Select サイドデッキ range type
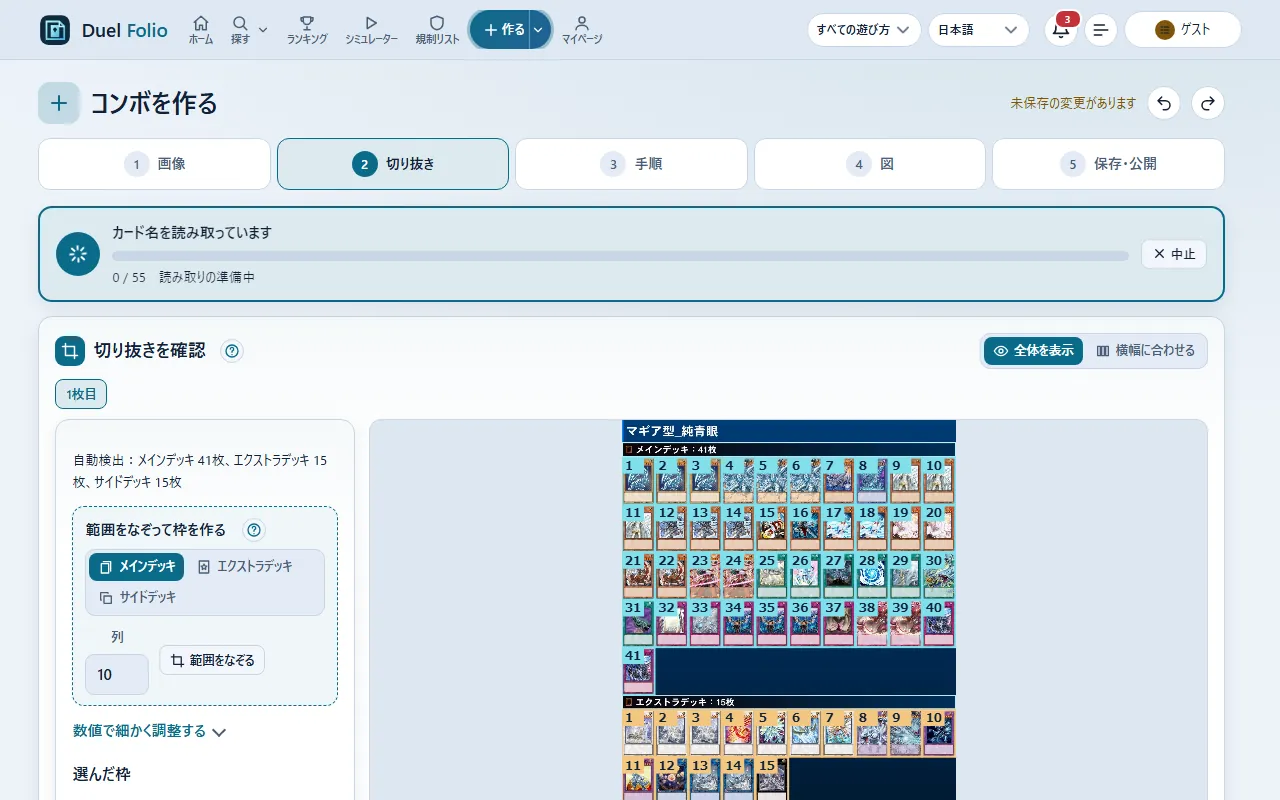 click(137, 598)
